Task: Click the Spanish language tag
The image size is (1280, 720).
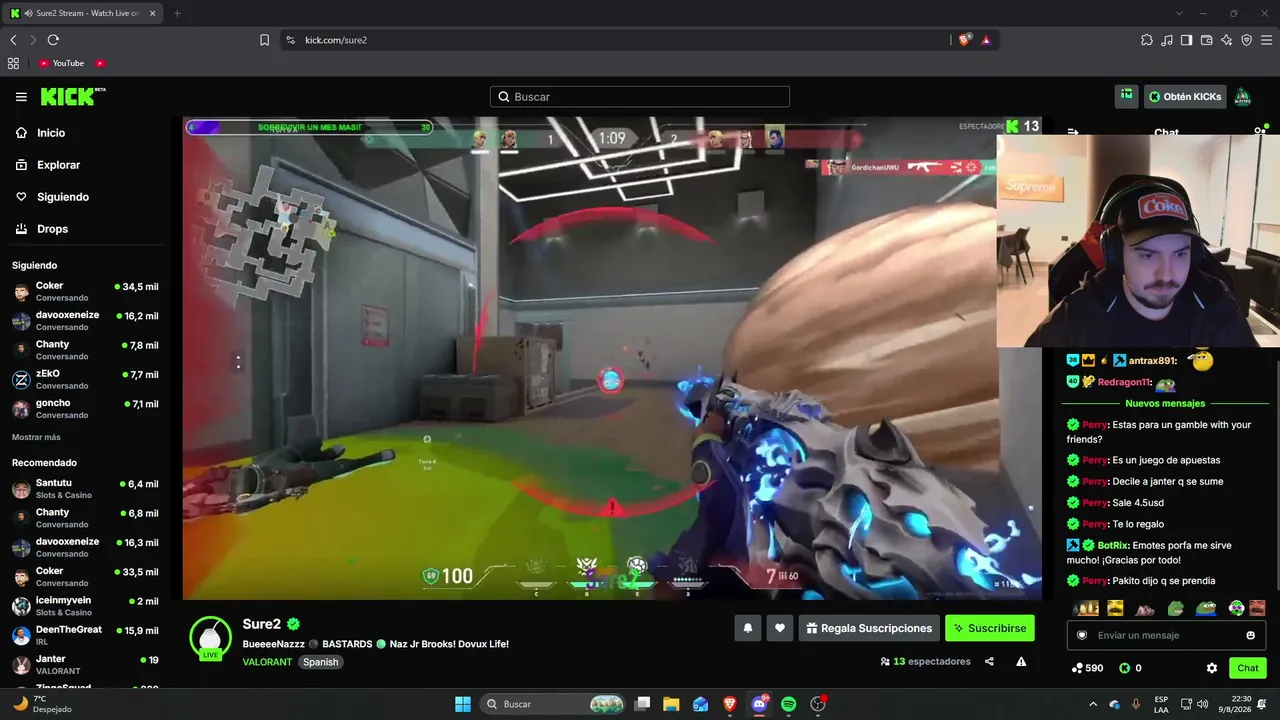Action: coord(321,662)
